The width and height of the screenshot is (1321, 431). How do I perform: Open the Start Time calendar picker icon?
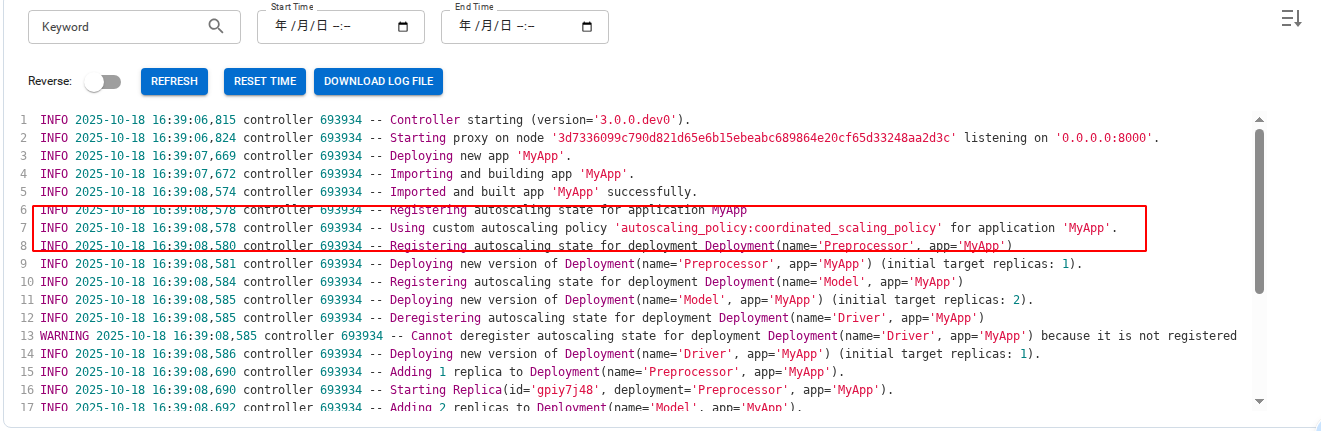click(403, 27)
